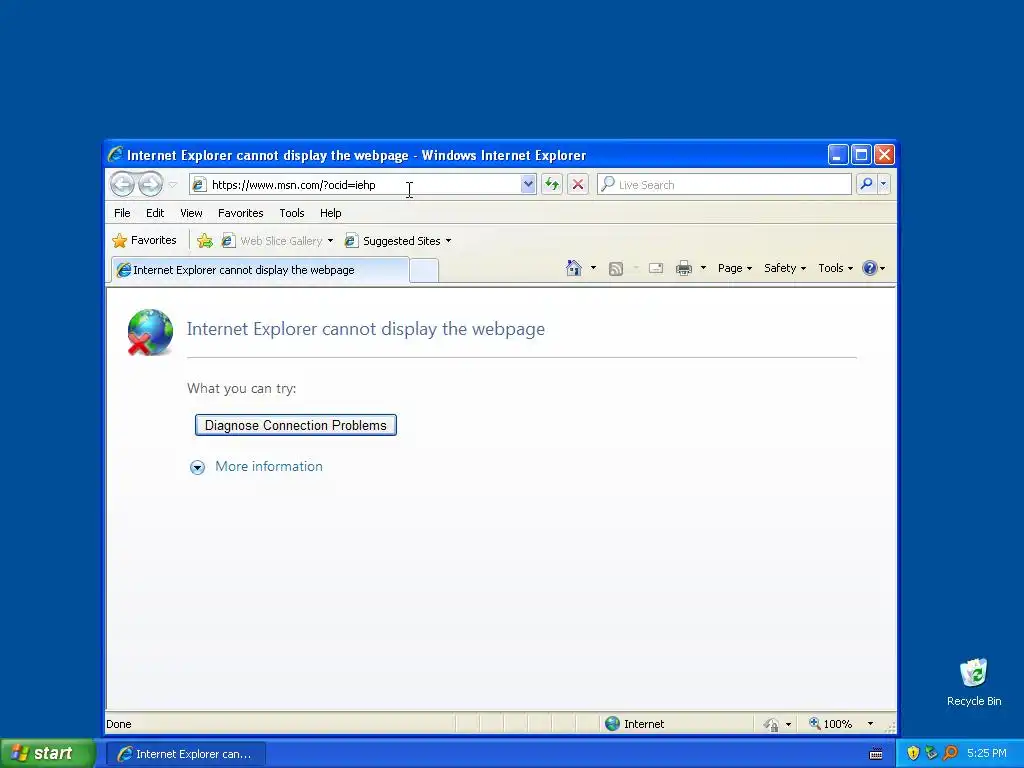The width and height of the screenshot is (1024, 768).
Task: Click the 5:25 PM clock
Action: coord(987,753)
